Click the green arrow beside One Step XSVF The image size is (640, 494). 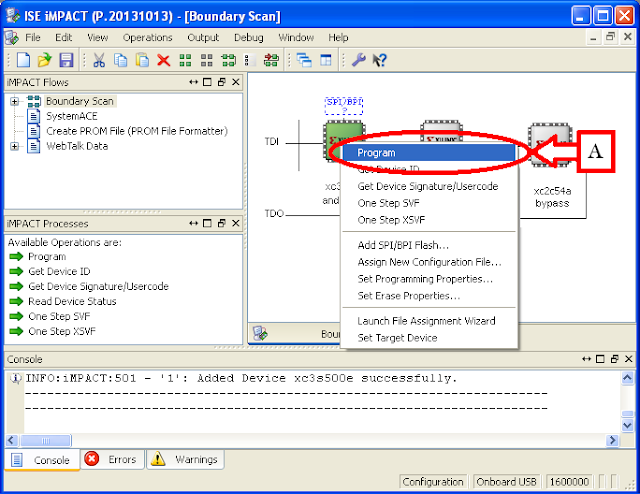16,331
